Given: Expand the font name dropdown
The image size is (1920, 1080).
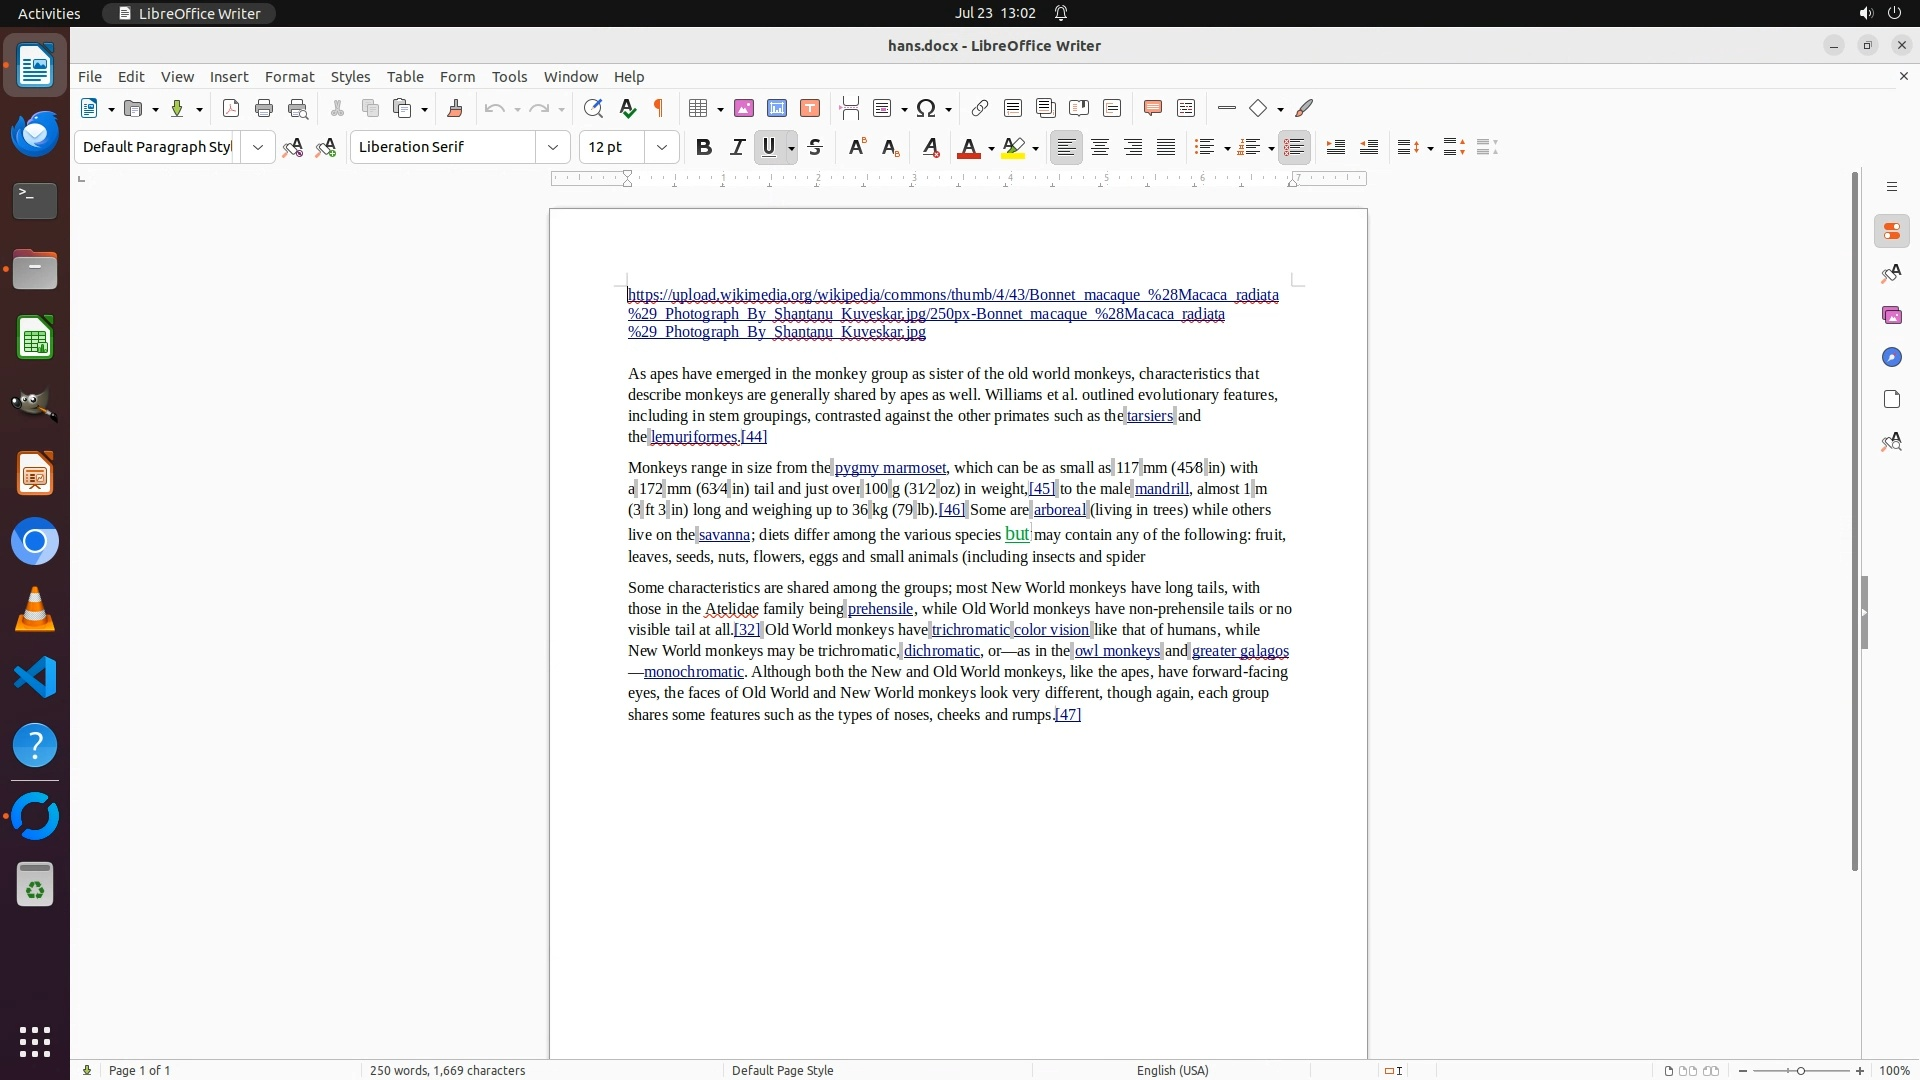Looking at the screenshot, I should coord(553,148).
